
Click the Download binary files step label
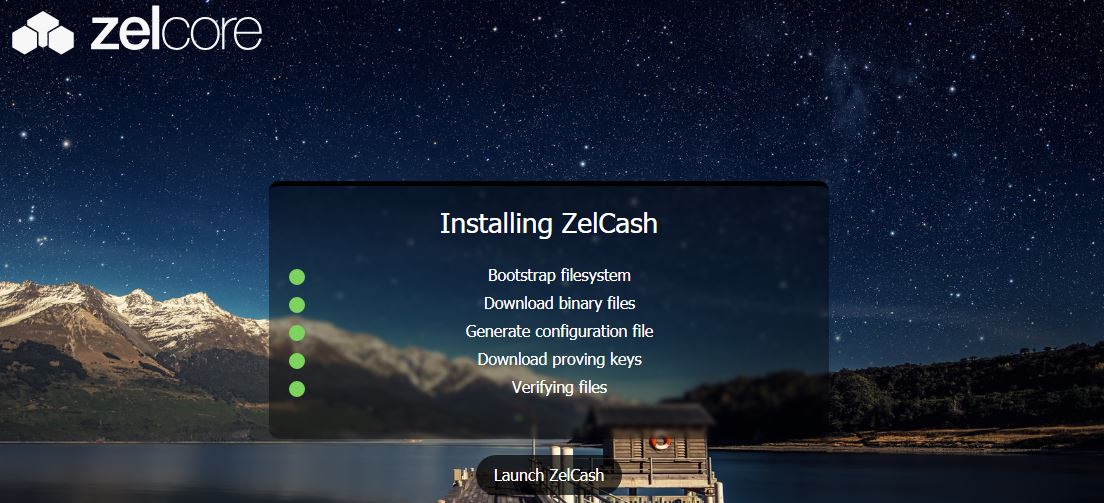pos(559,303)
